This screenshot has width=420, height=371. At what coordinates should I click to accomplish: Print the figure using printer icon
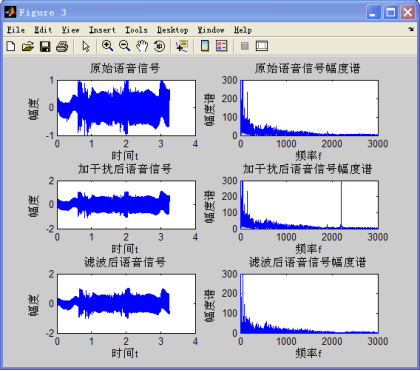tap(62, 46)
